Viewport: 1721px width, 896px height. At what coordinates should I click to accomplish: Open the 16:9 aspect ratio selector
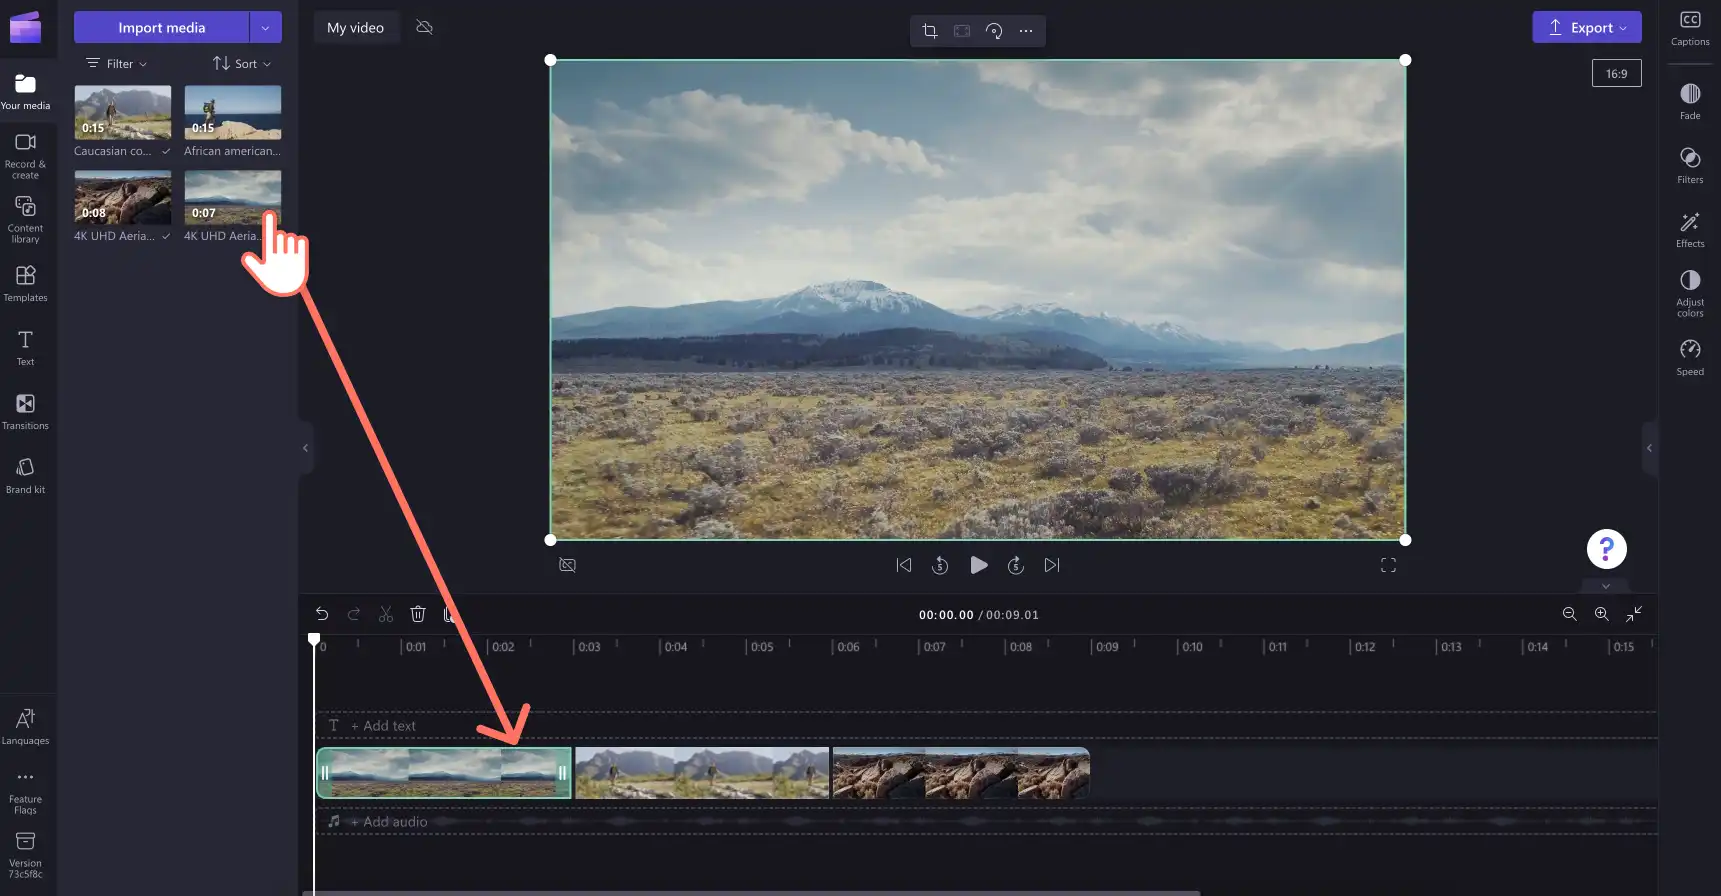tap(1616, 73)
